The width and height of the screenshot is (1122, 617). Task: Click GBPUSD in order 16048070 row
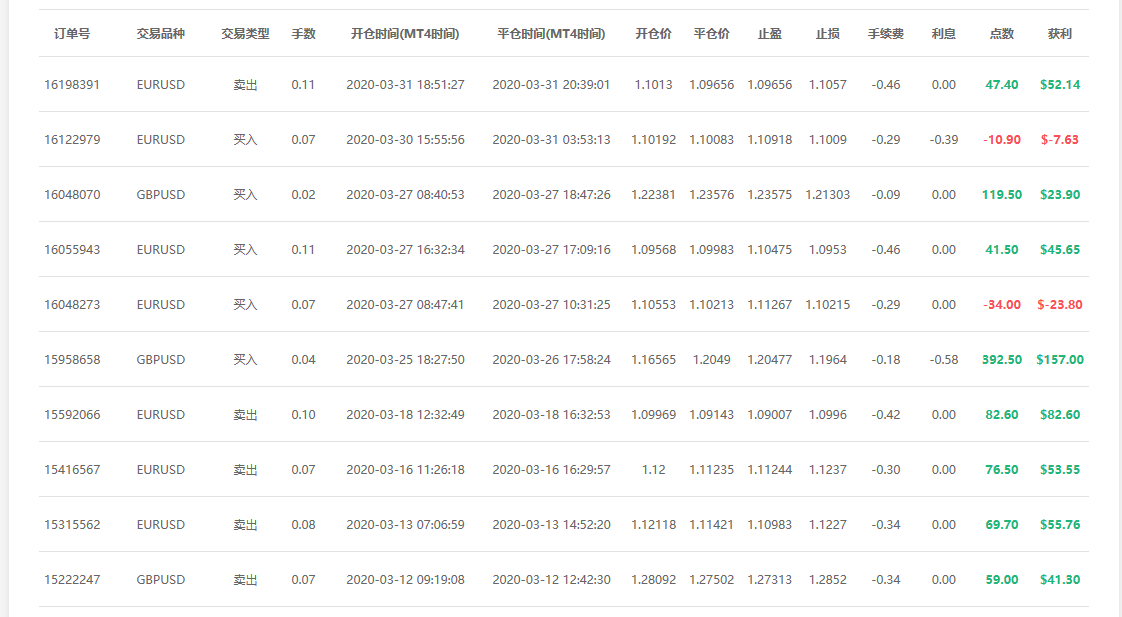click(x=160, y=195)
